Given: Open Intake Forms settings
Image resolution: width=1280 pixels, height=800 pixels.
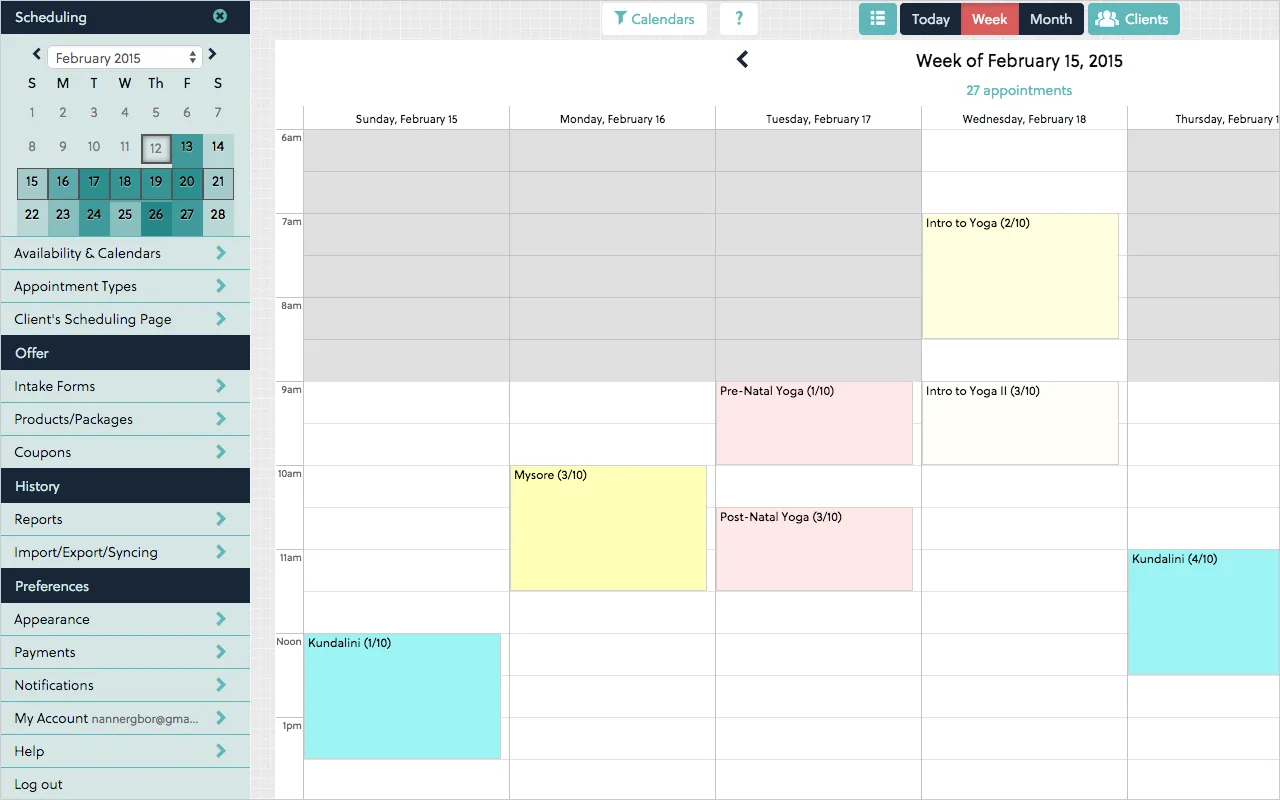Looking at the screenshot, I should click(125, 386).
